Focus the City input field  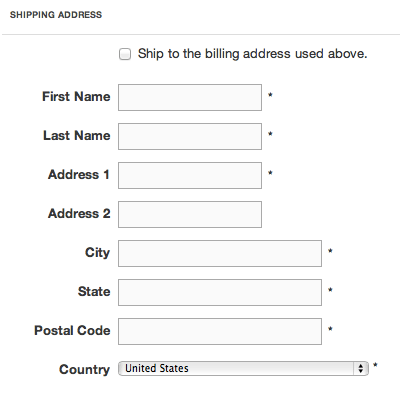pyautogui.click(x=220, y=253)
